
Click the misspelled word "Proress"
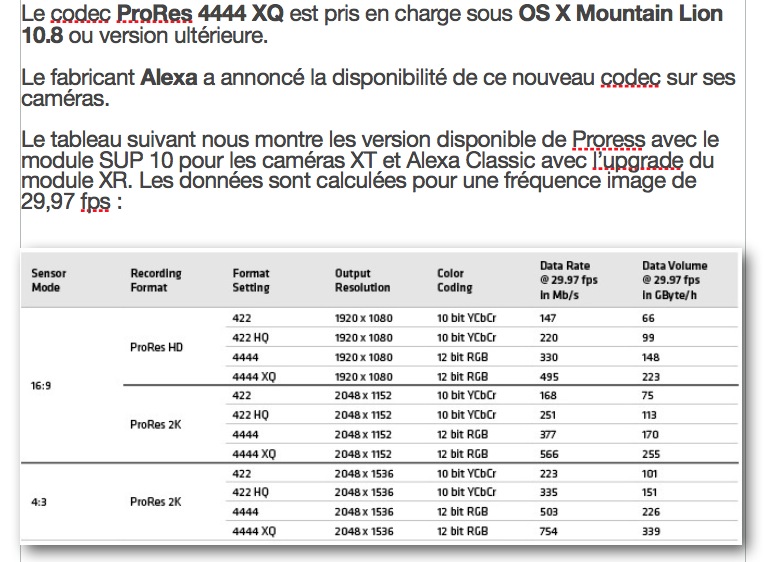click(609, 140)
